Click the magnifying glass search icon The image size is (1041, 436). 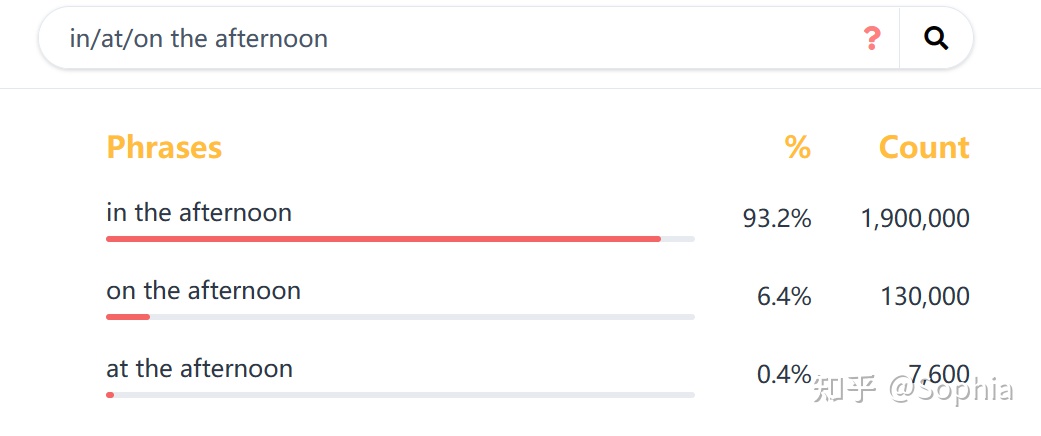(x=935, y=38)
